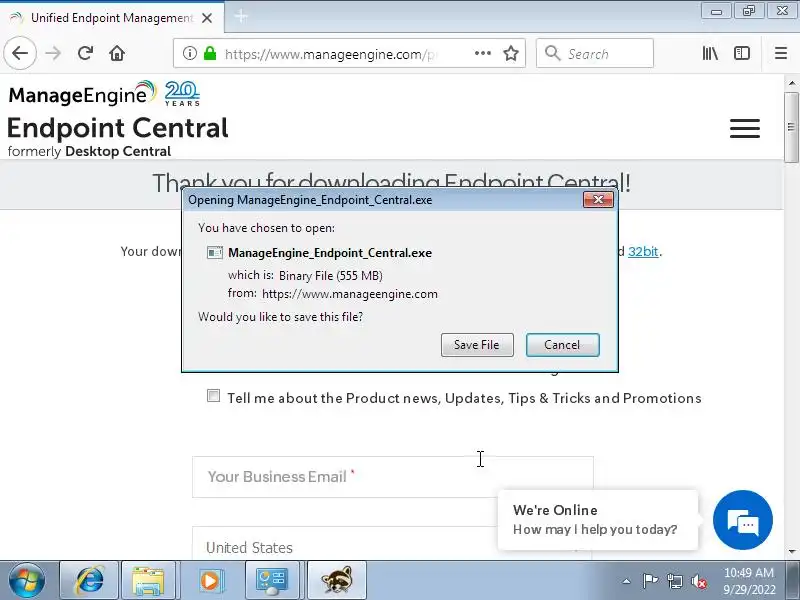Close the Opening ManageEngine dialog
The image size is (800, 600).
tap(598, 199)
